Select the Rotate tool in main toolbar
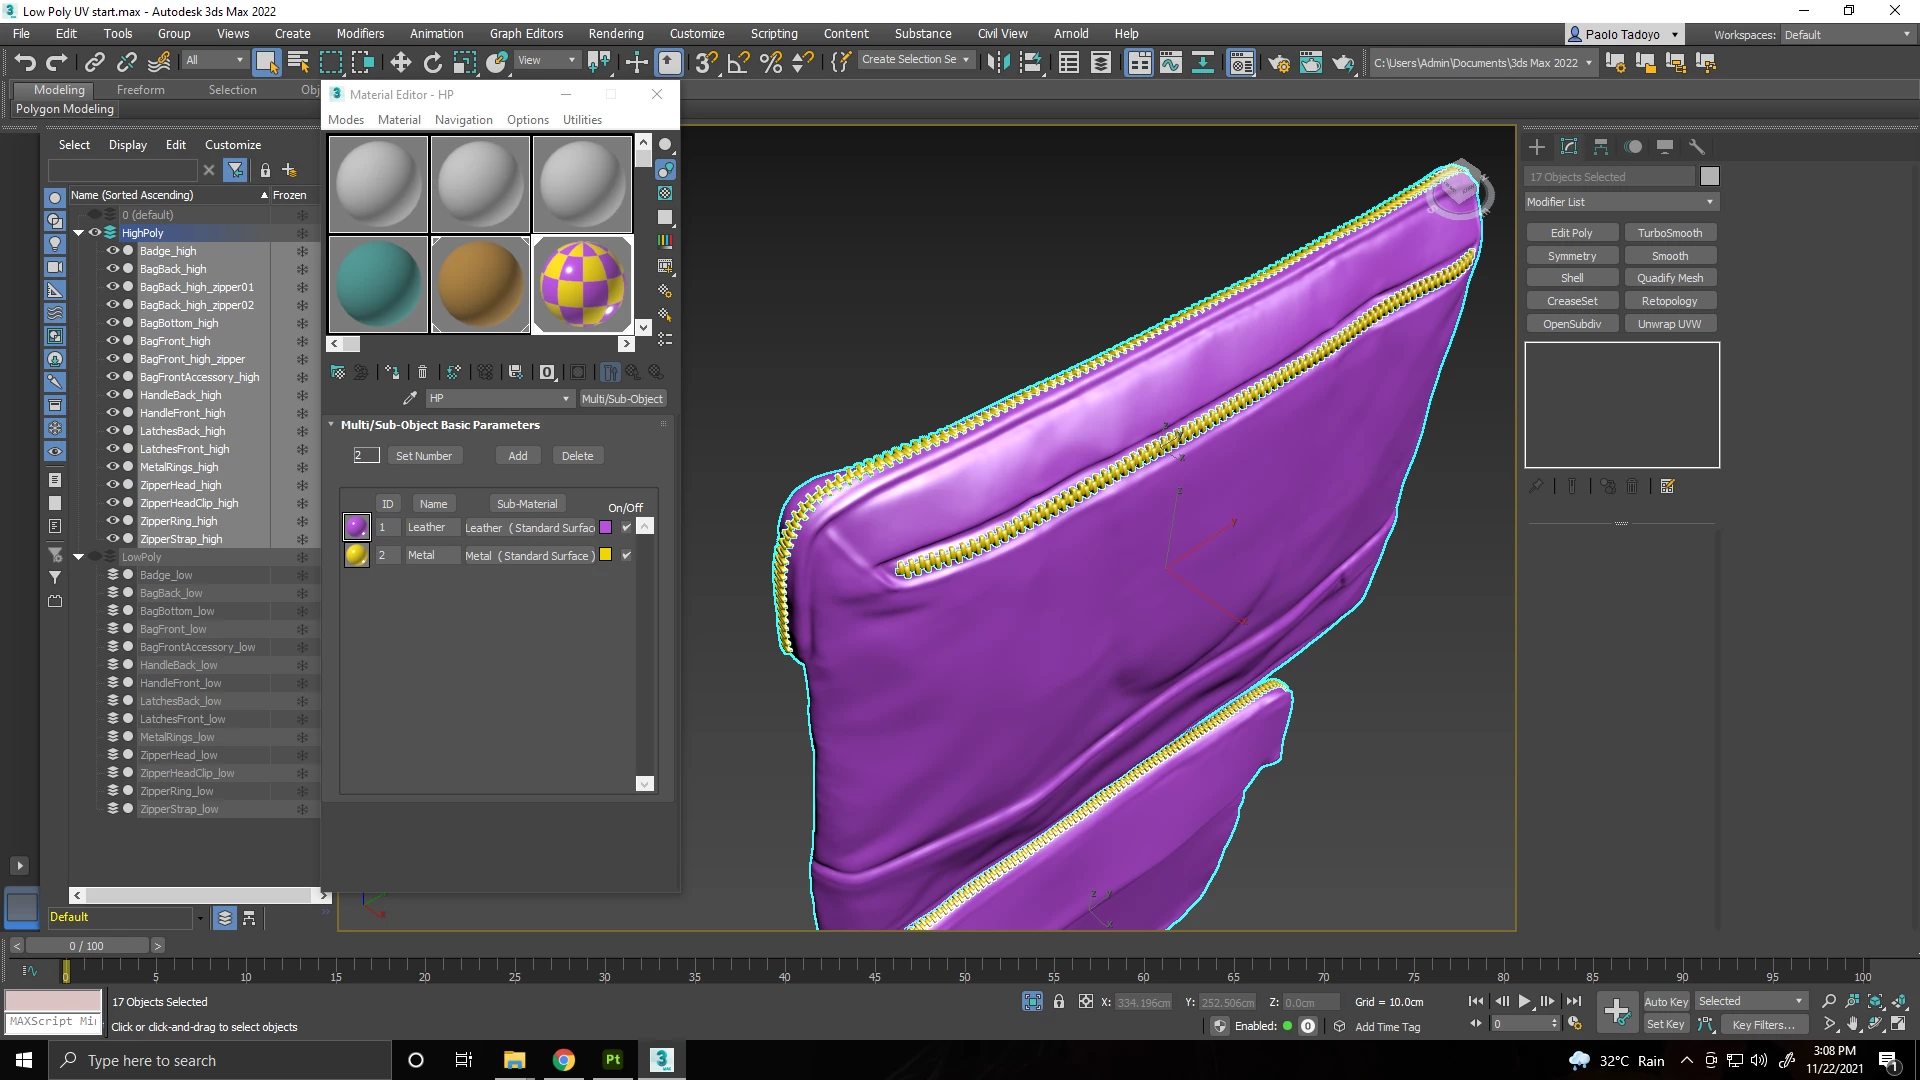1920x1080 pixels. tap(432, 63)
